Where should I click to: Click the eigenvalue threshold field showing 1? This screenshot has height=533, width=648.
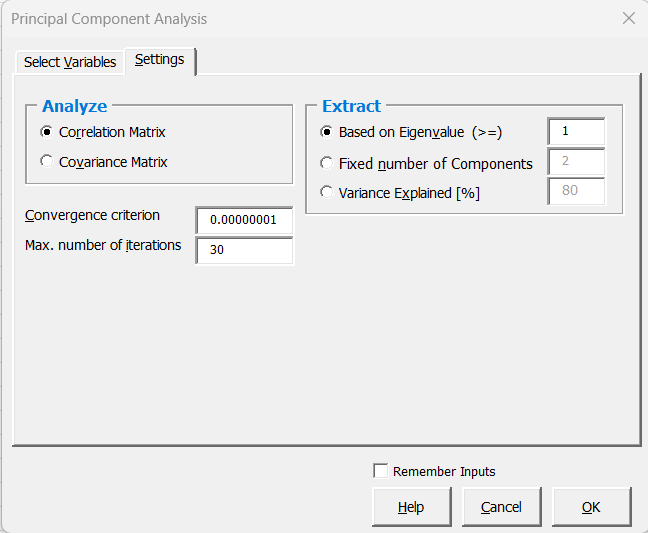pos(576,131)
